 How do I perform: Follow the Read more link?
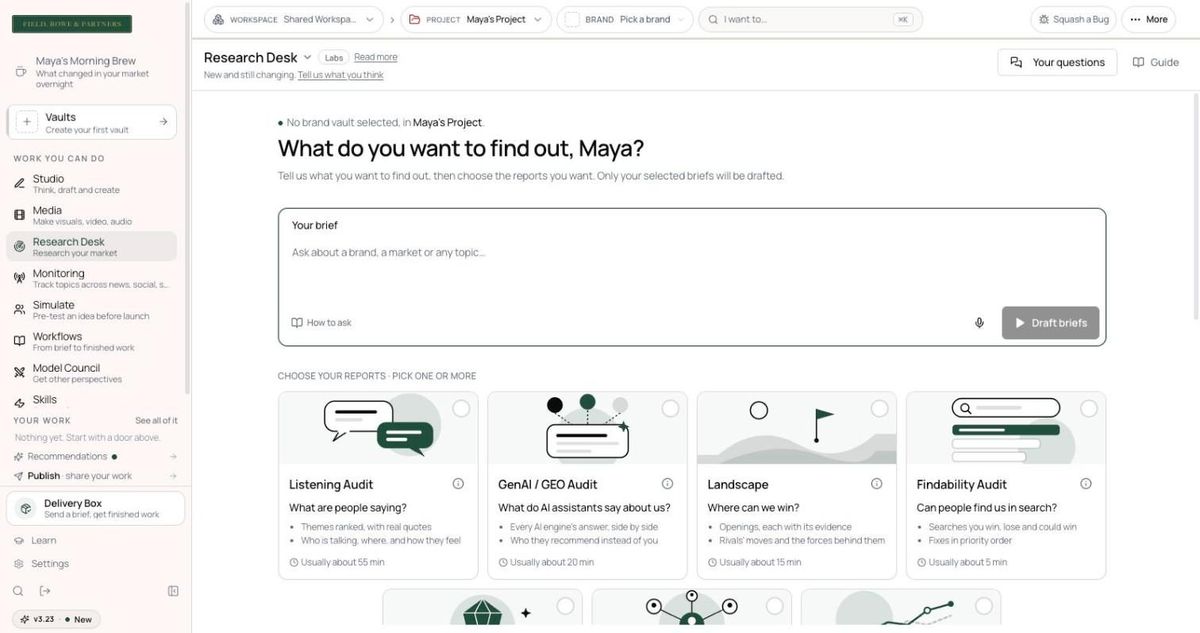[375, 57]
